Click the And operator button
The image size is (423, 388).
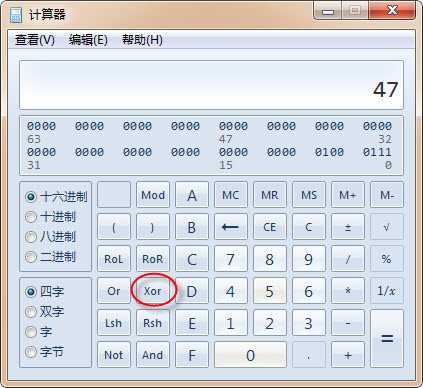[153, 355]
